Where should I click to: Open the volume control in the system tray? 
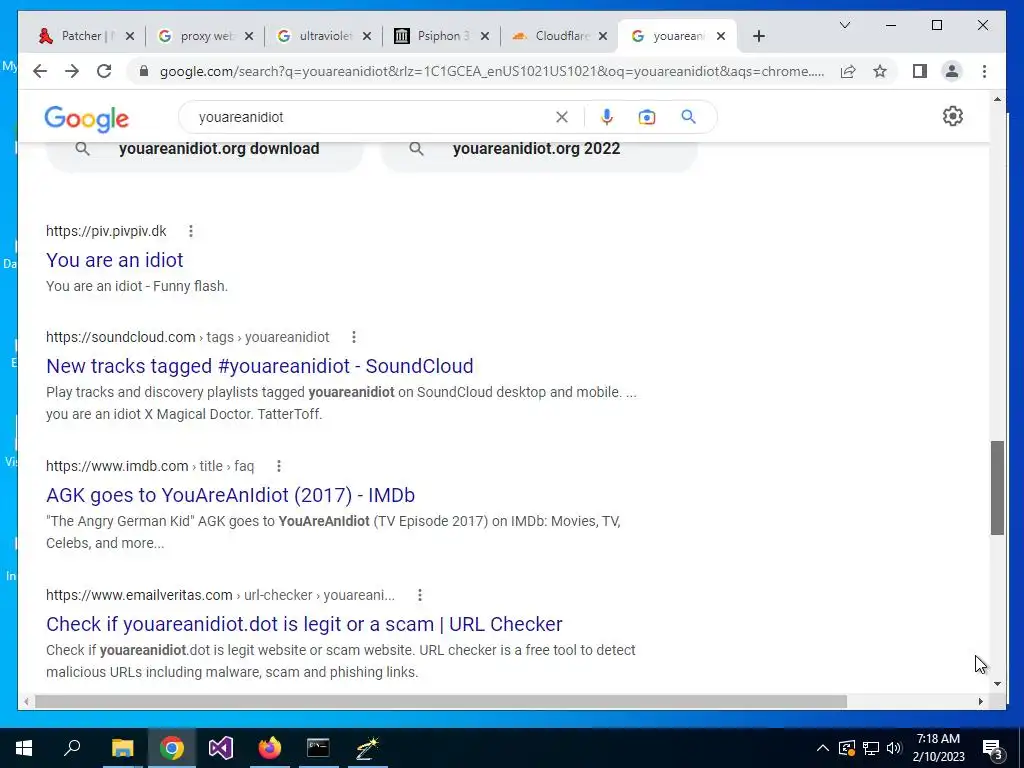[894, 748]
